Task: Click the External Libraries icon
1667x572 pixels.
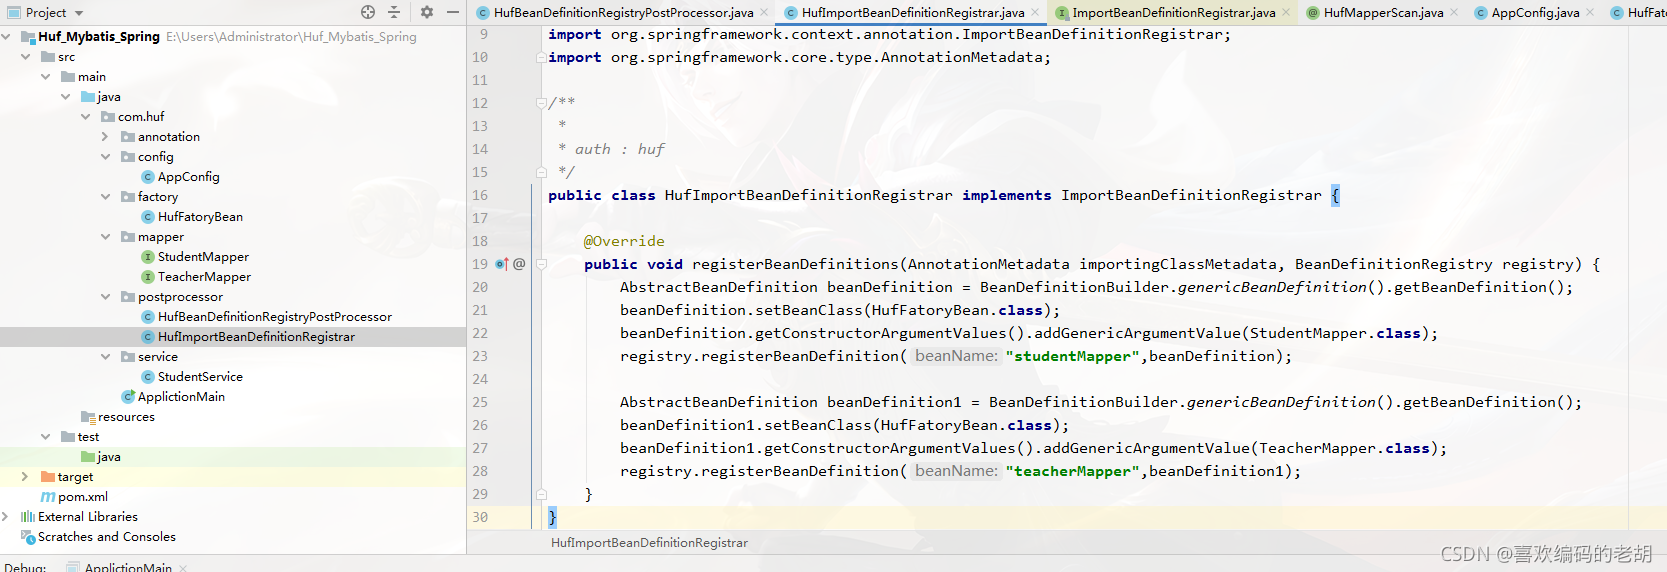Action: 28,517
